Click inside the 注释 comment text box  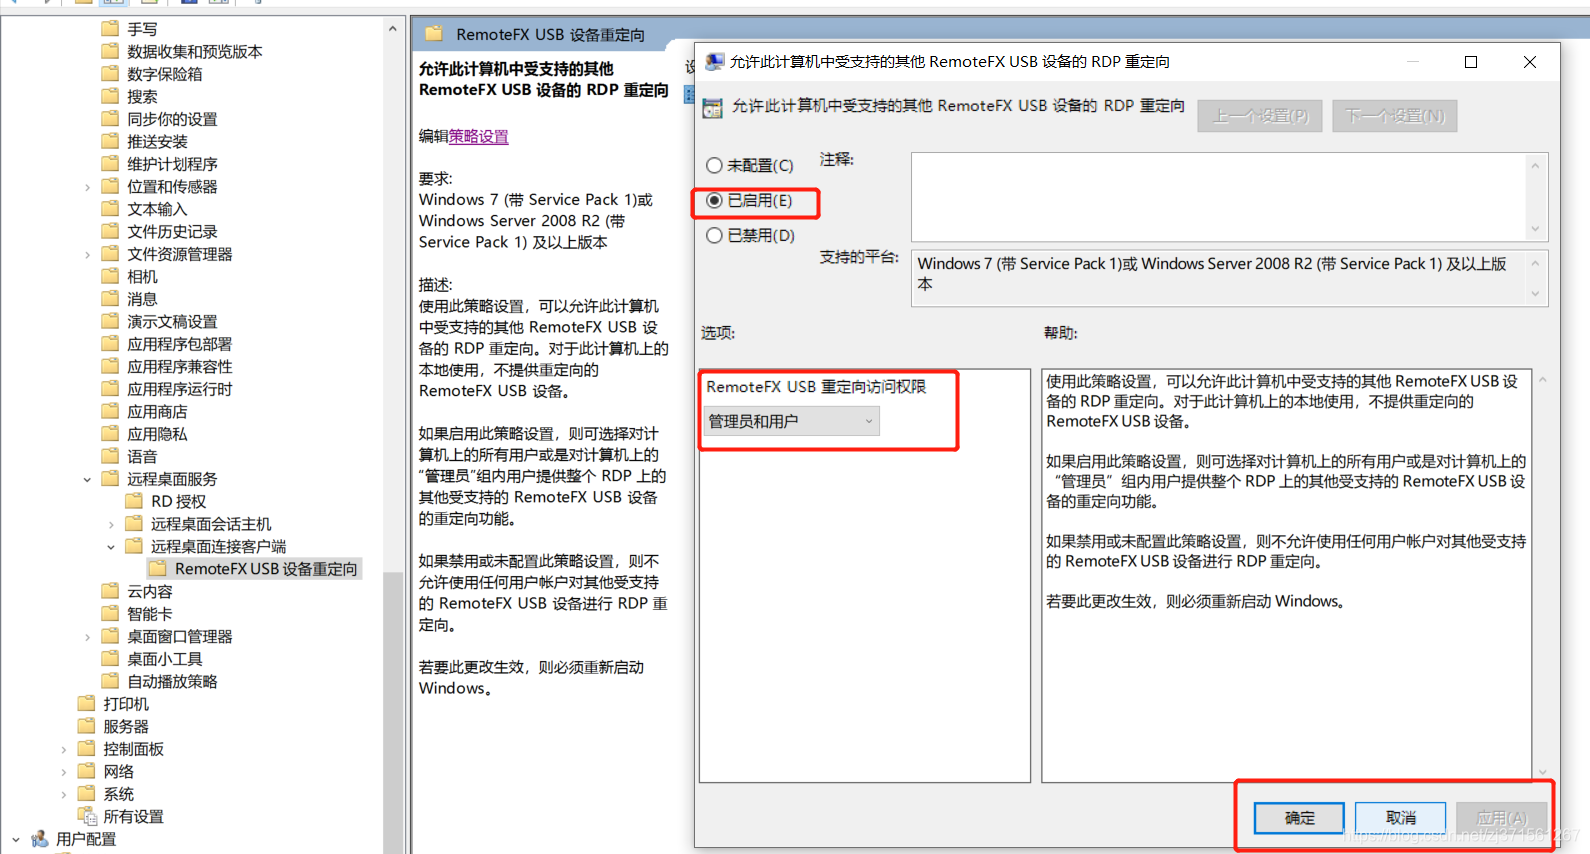pyautogui.click(x=1218, y=196)
